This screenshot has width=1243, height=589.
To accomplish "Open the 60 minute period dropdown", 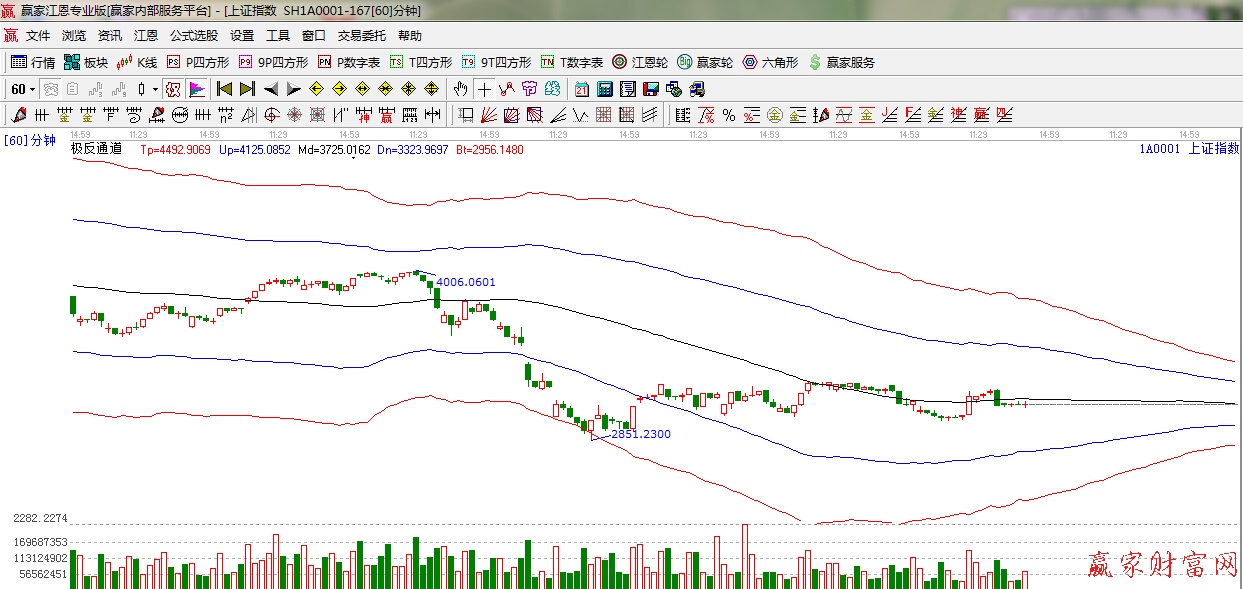I will 23,89.
